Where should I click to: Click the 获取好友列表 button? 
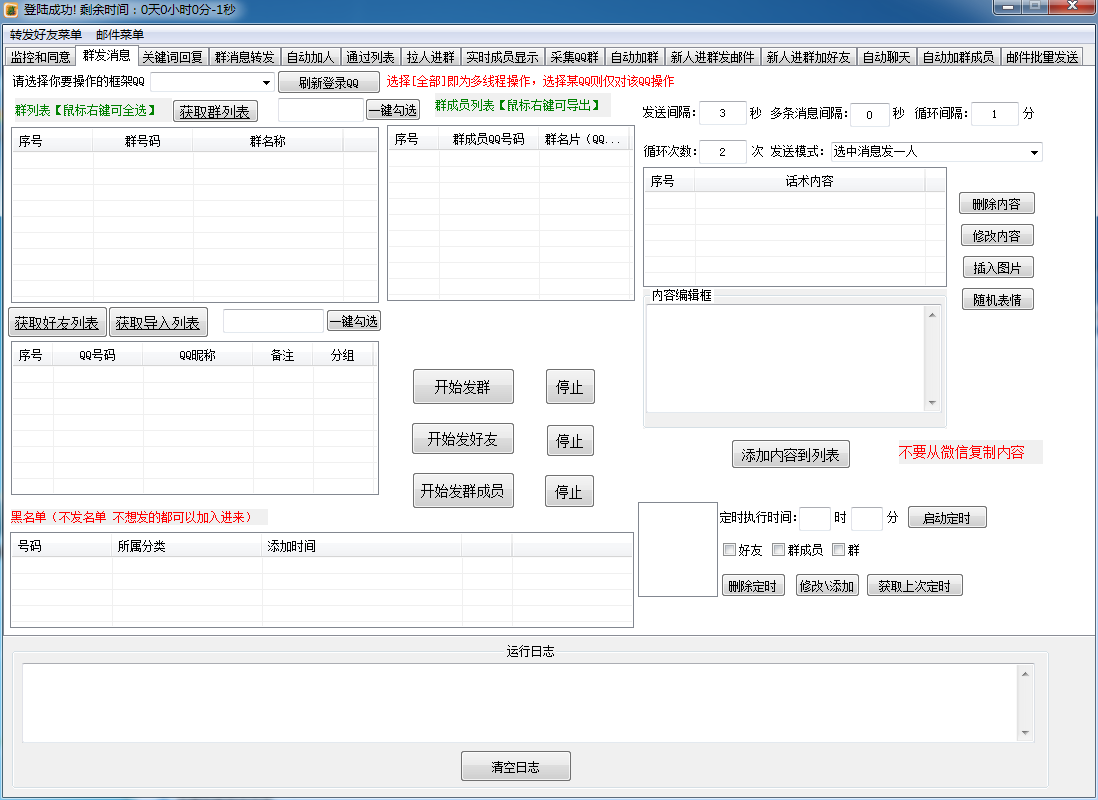(x=57, y=323)
